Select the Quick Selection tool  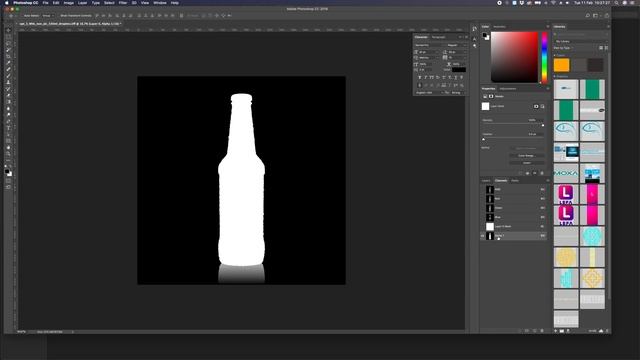tap(8, 50)
